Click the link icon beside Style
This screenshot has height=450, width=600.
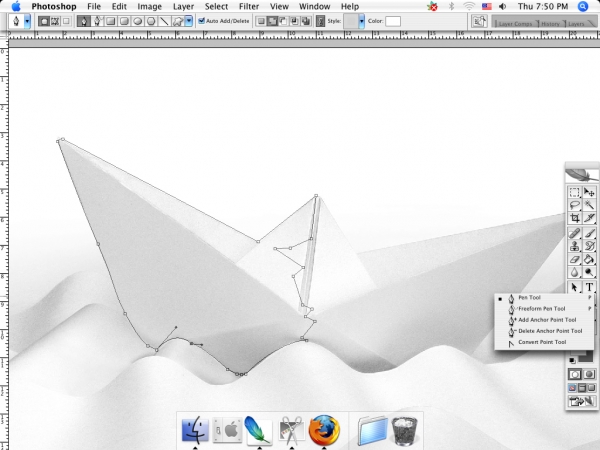(x=321, y=21)
